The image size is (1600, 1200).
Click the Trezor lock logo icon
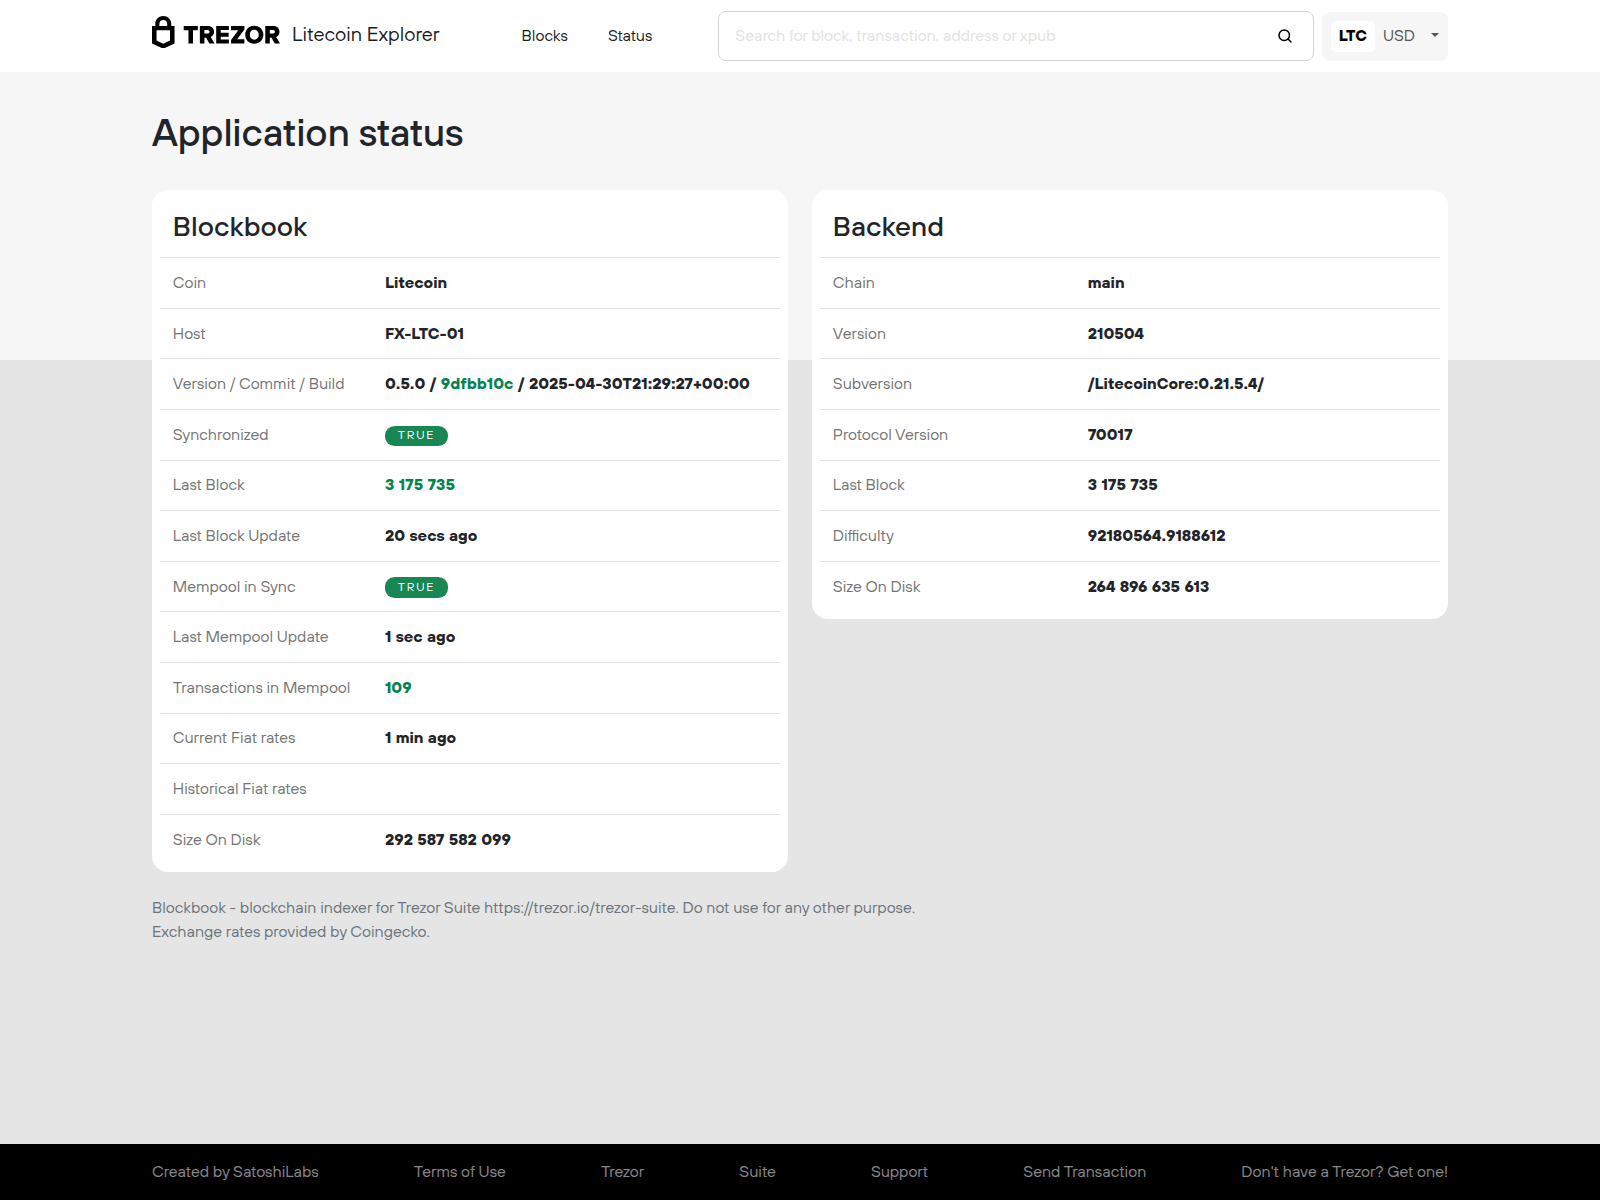pyautogui.click(x=163, y=33)
